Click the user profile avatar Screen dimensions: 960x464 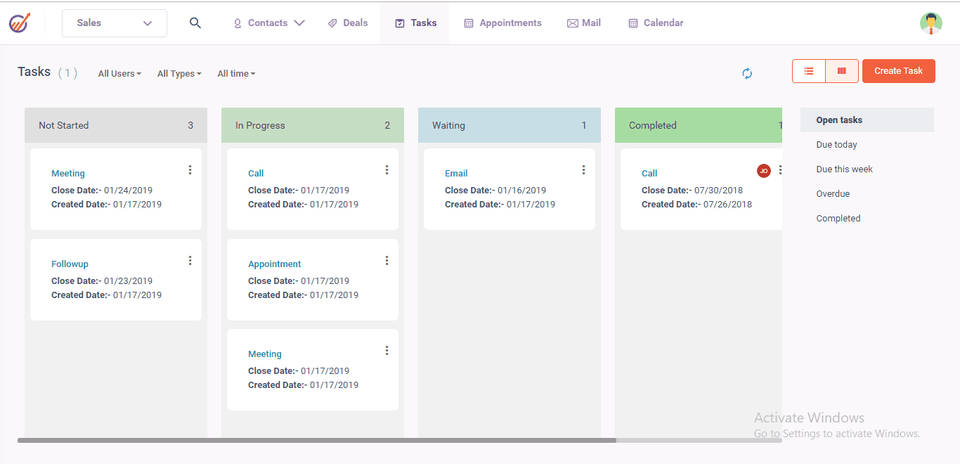(x=931, y=24)
